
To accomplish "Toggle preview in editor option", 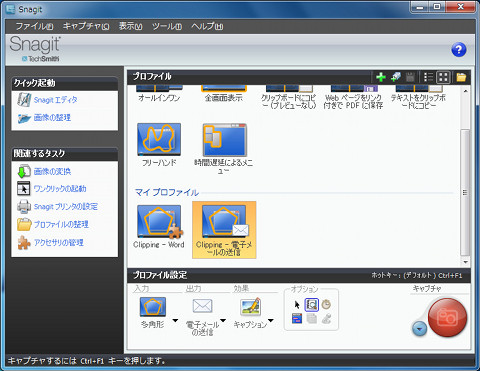I will tap(312, 305).
